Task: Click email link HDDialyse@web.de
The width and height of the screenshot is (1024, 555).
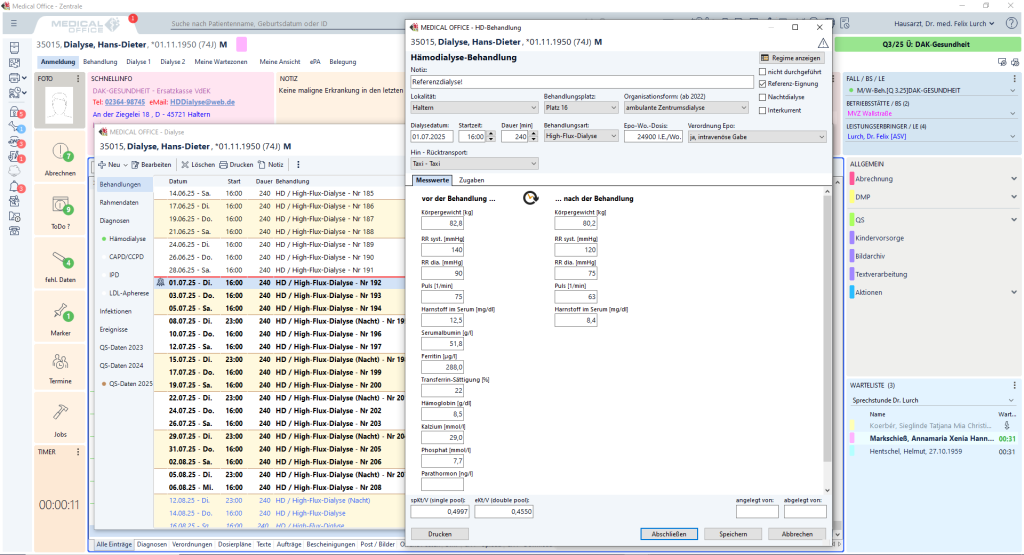Action: click(x=202, y=103)
